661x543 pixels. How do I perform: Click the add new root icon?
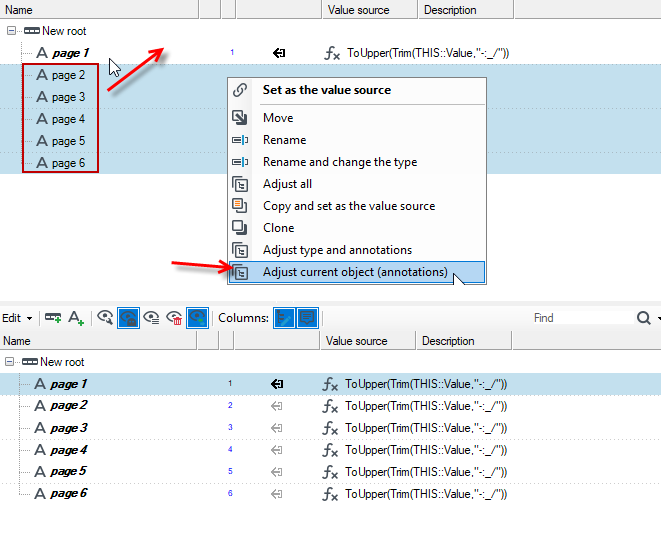pos(53,318)
